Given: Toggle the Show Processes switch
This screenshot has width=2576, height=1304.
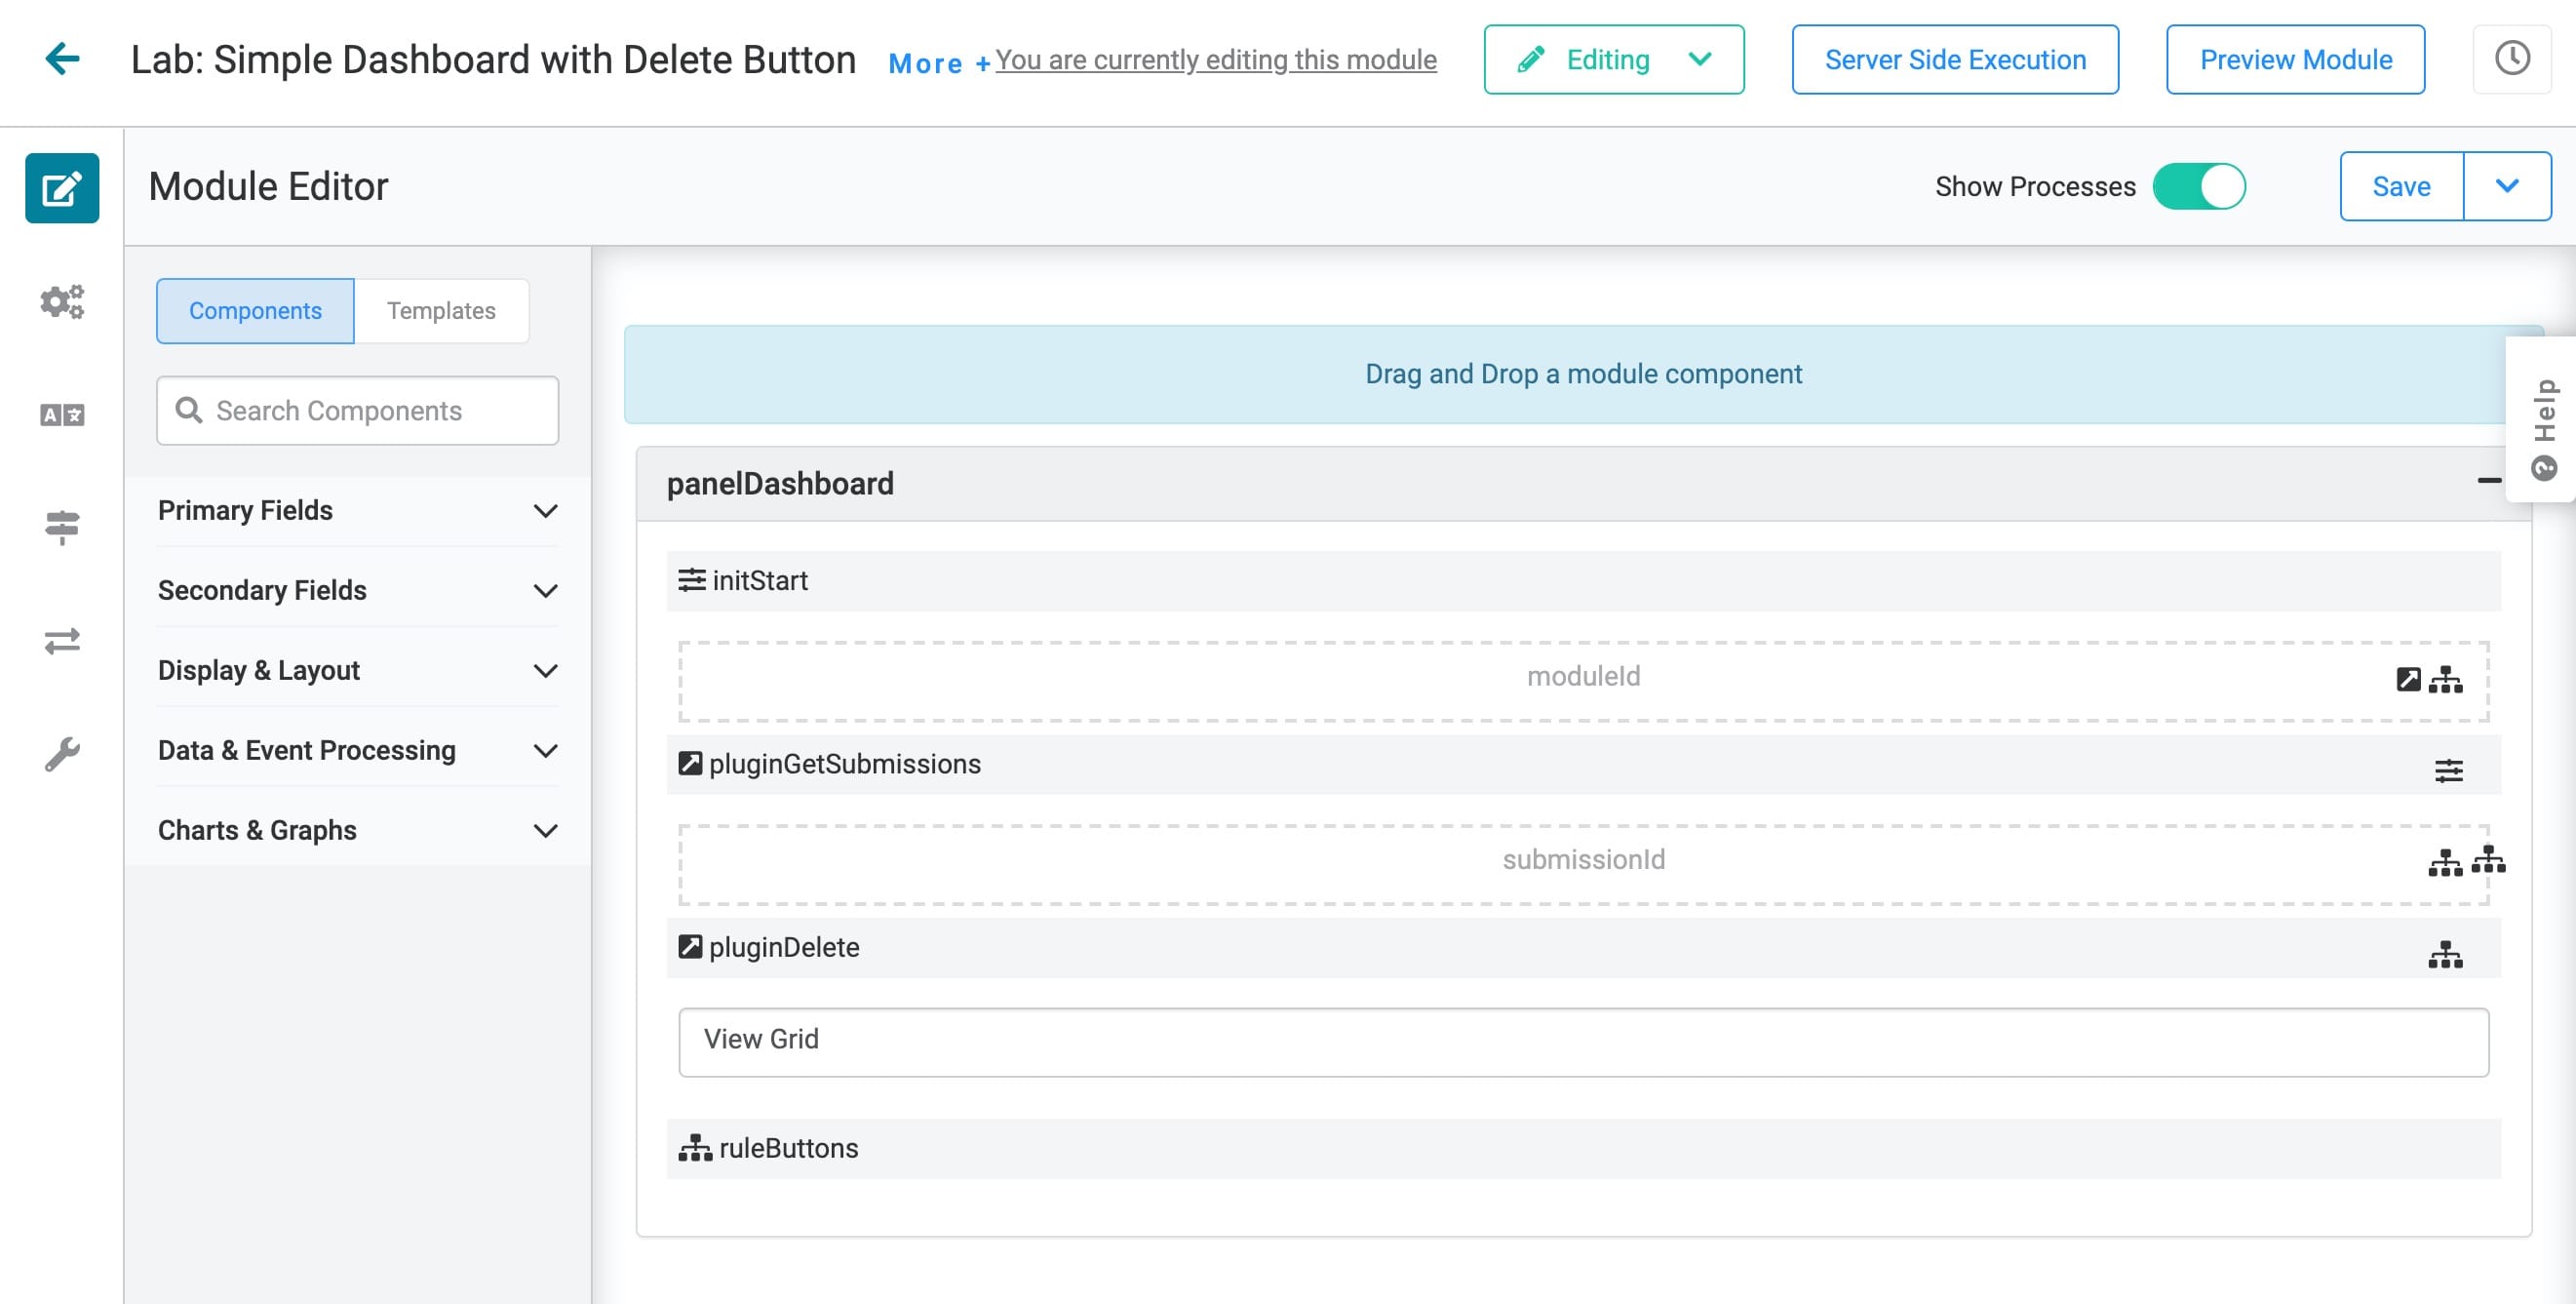Looking at the screenshot, I should [x=2199, y=186].
